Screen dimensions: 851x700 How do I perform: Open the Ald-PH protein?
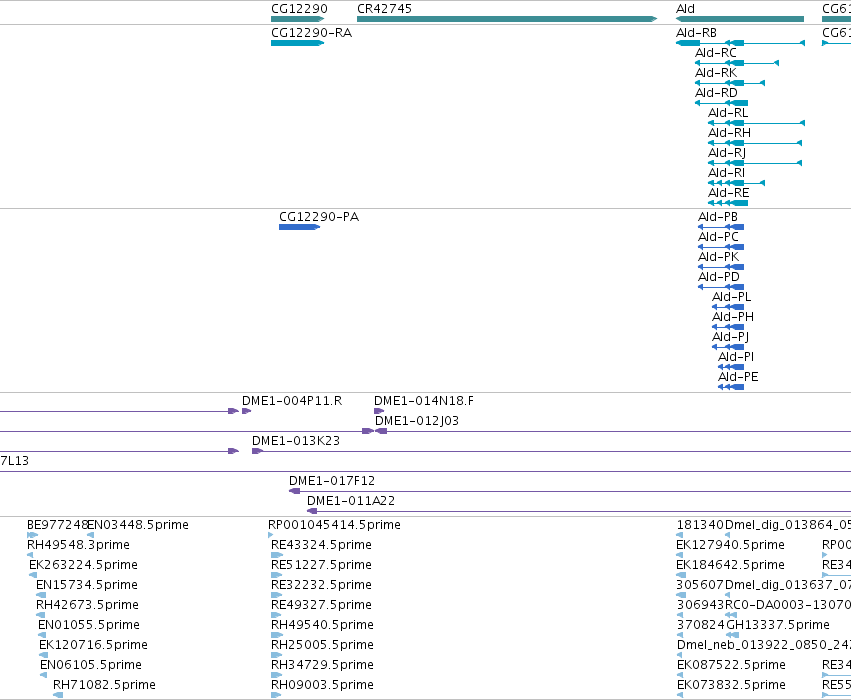click(728, 327)
